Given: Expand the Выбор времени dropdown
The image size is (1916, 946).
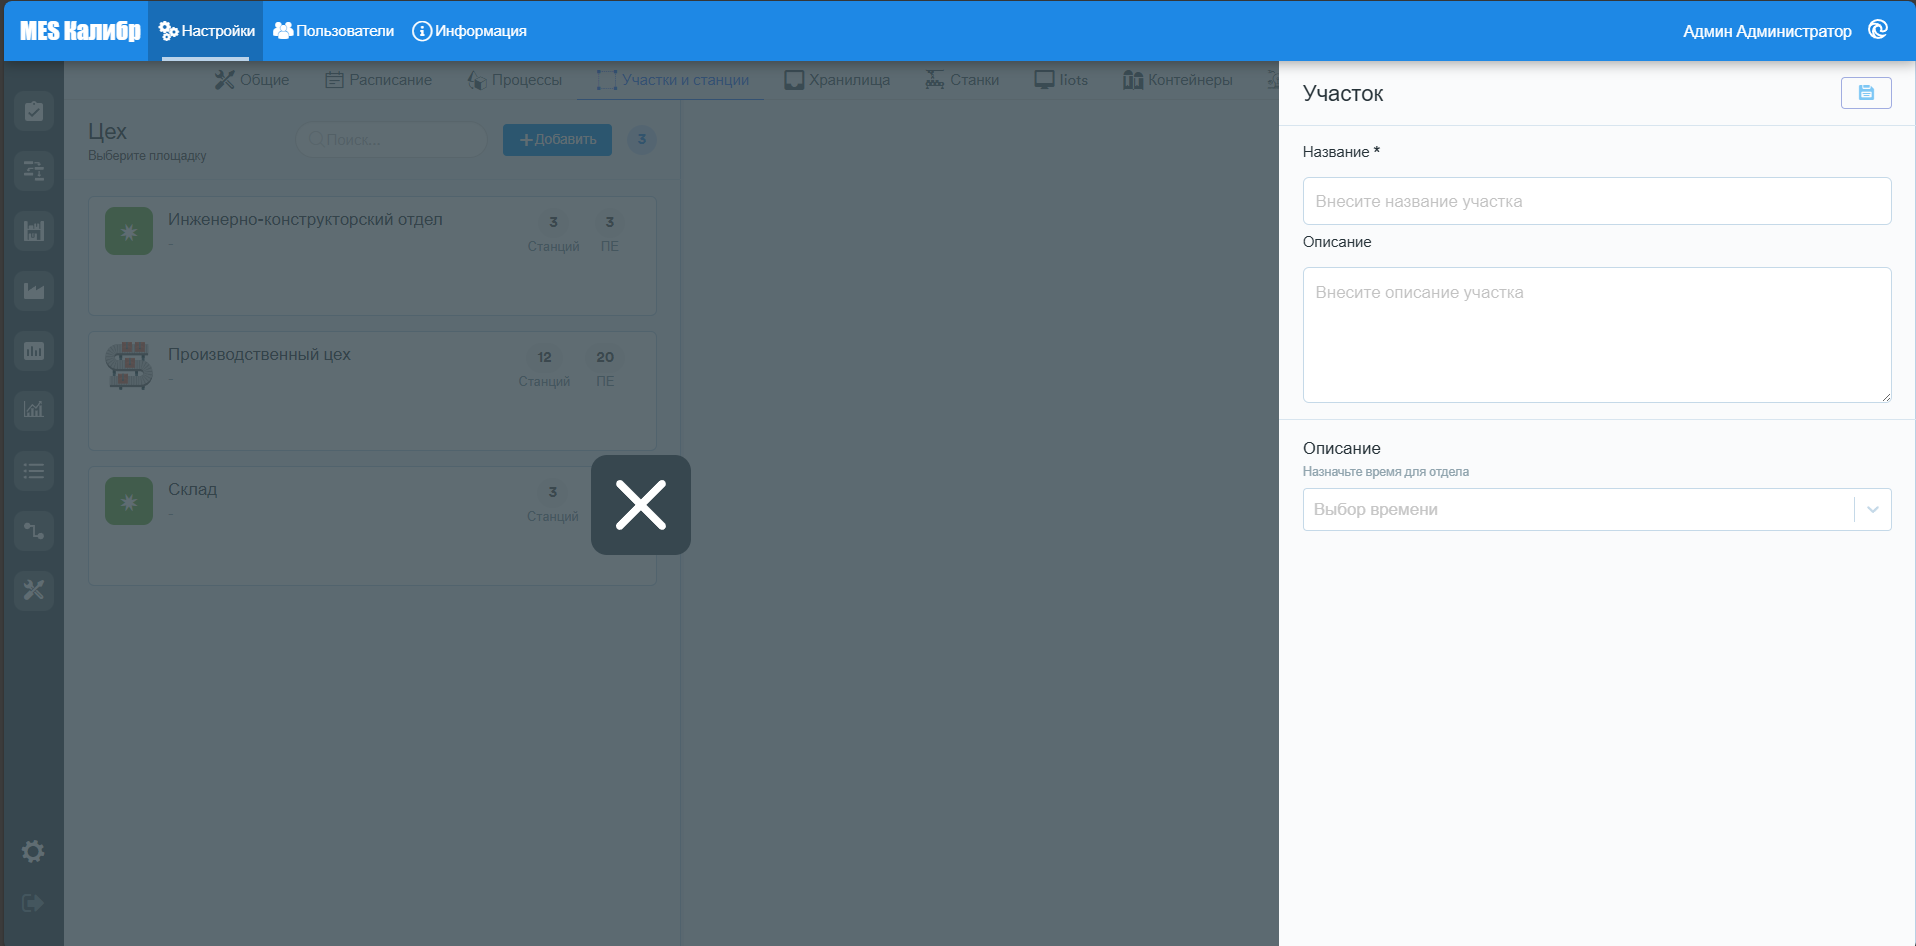Looking at the screenshot, I should click(x=1597, y=509).
